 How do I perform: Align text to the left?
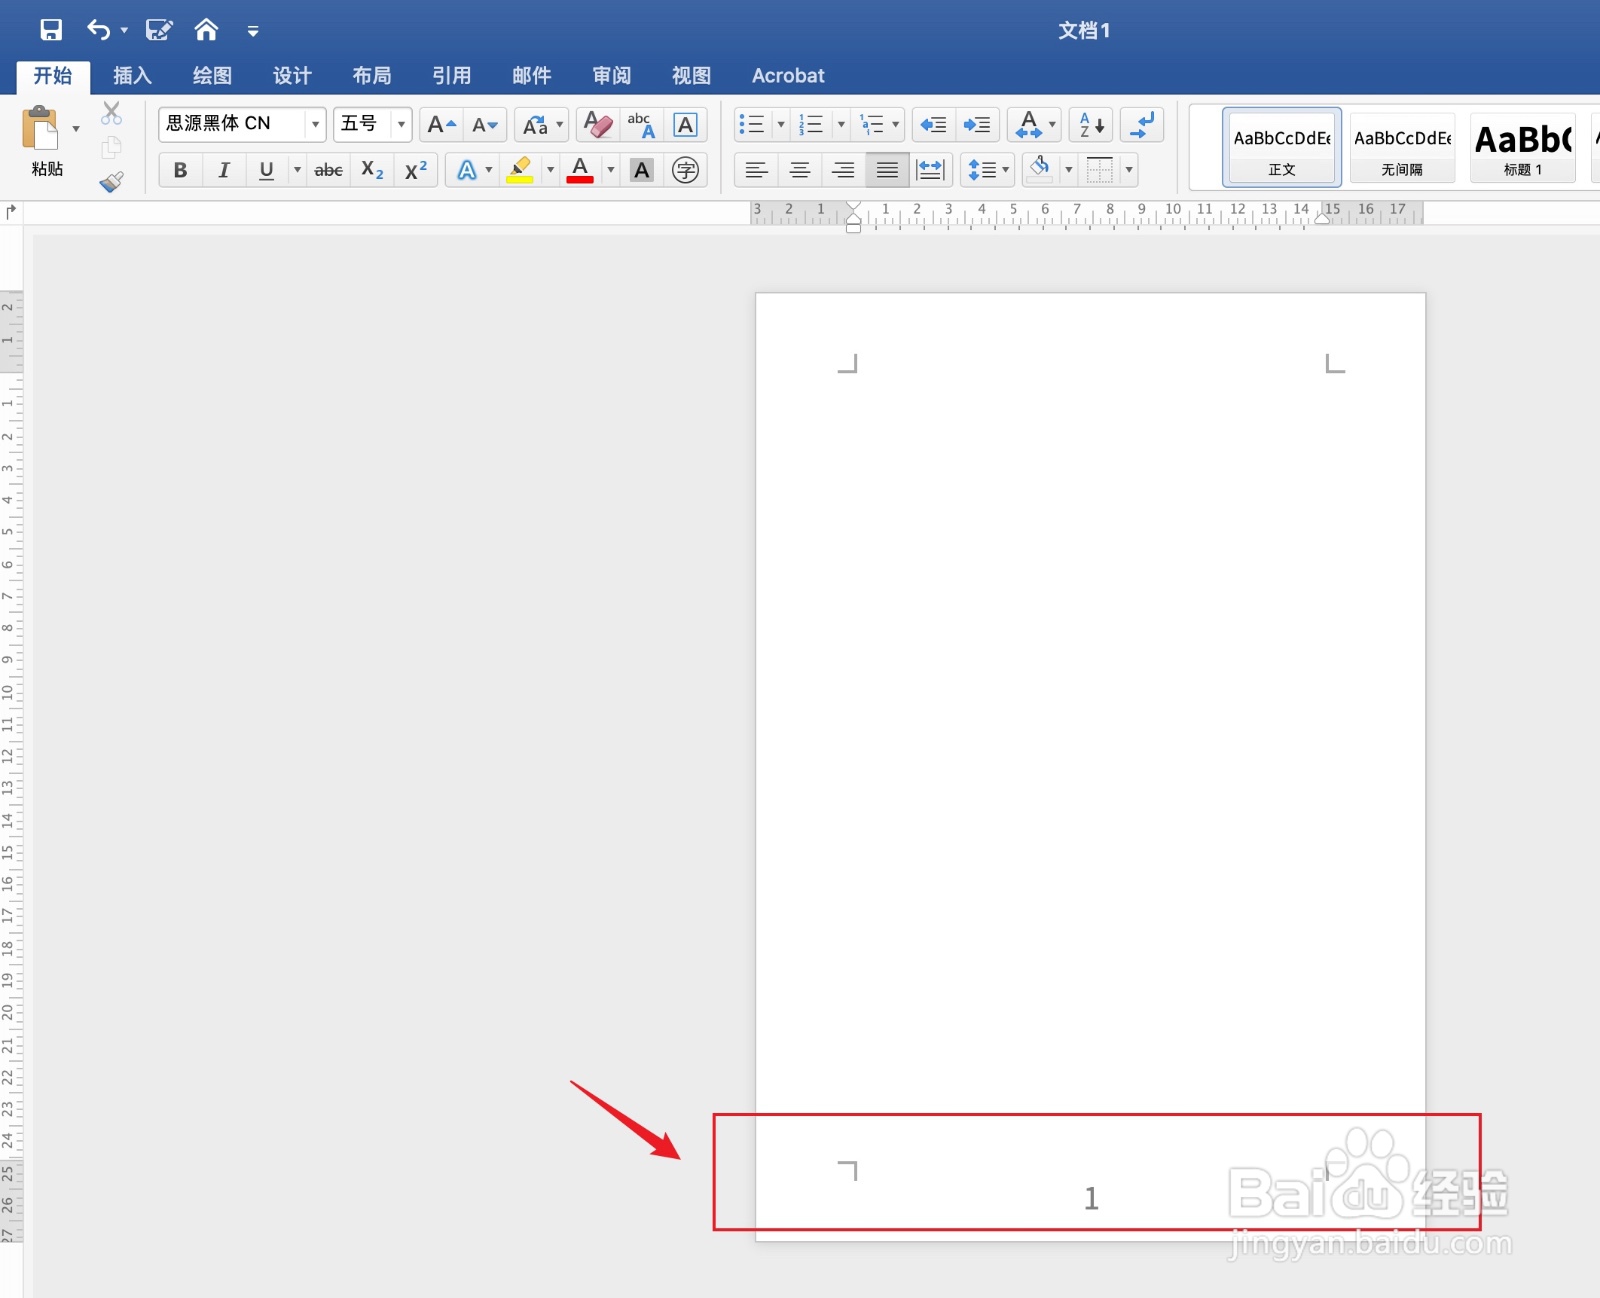757,170
